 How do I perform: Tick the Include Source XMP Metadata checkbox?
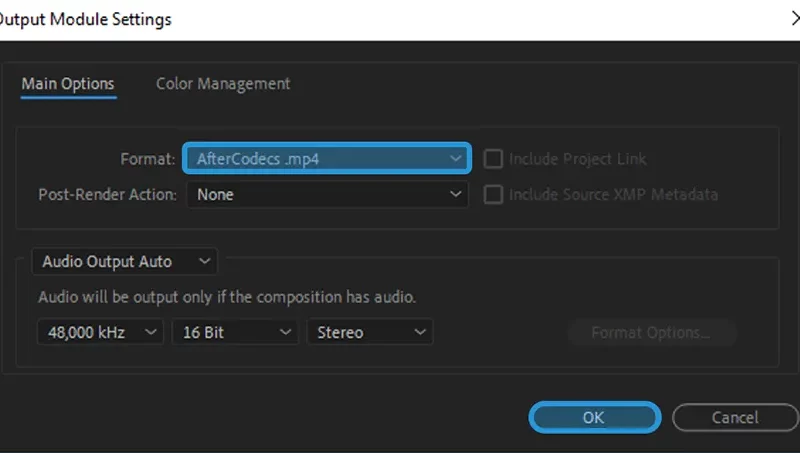point(493,194)
